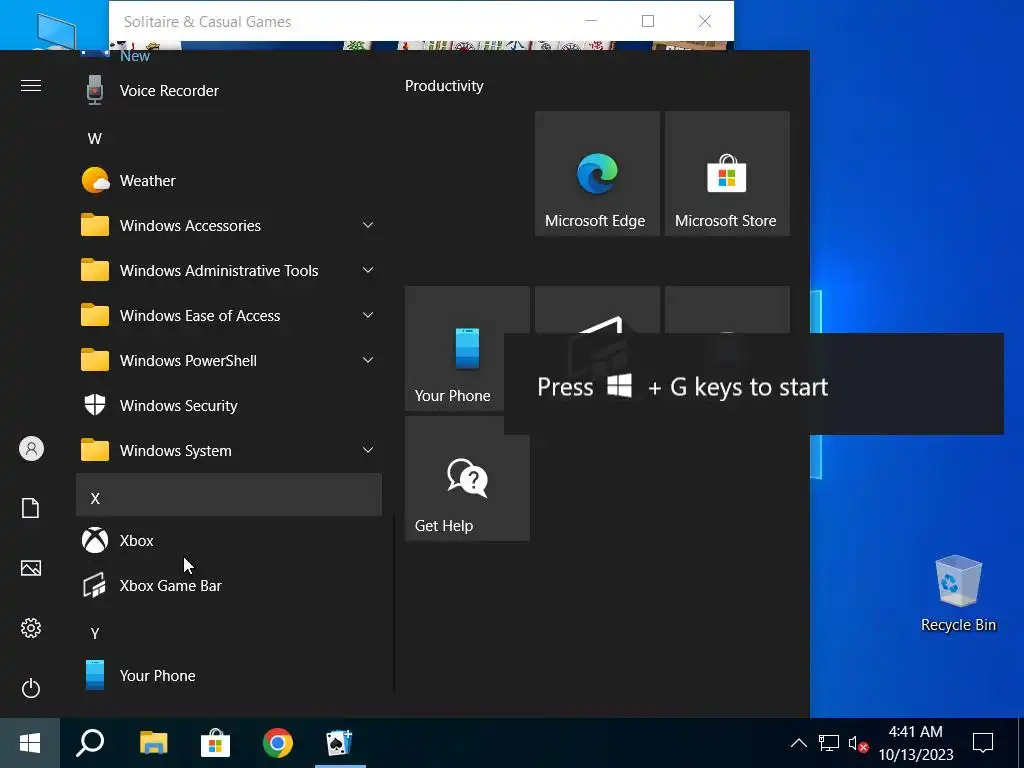Open taskbar Search magnifier

click(90, 743)
